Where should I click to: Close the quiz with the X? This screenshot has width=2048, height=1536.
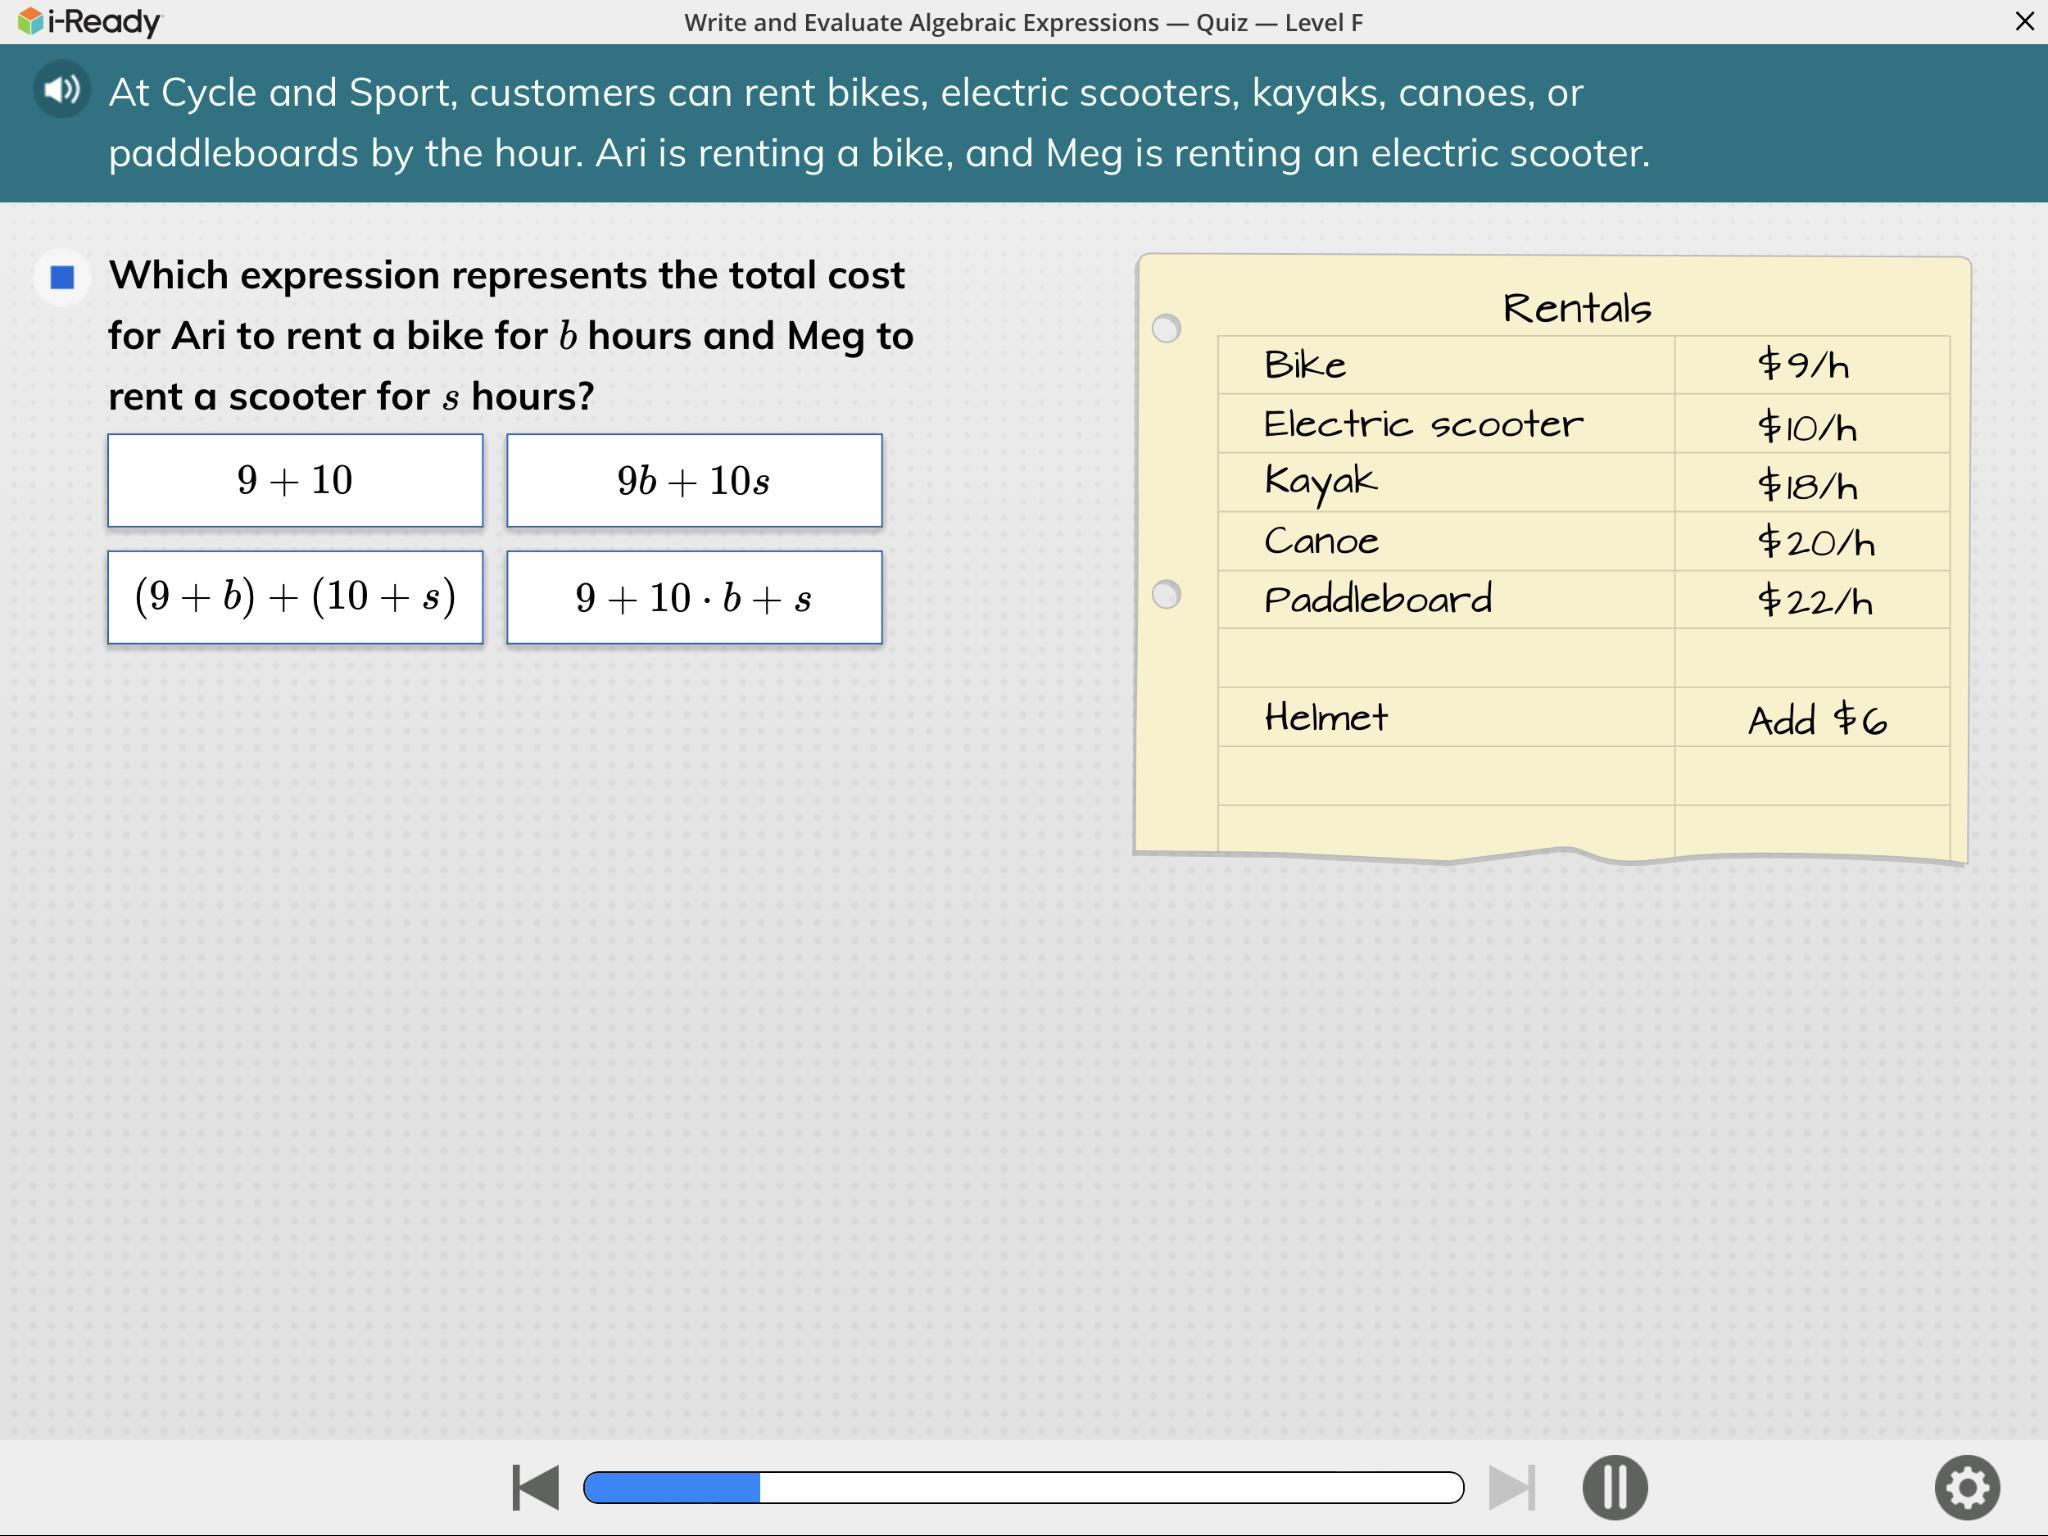2024,22
